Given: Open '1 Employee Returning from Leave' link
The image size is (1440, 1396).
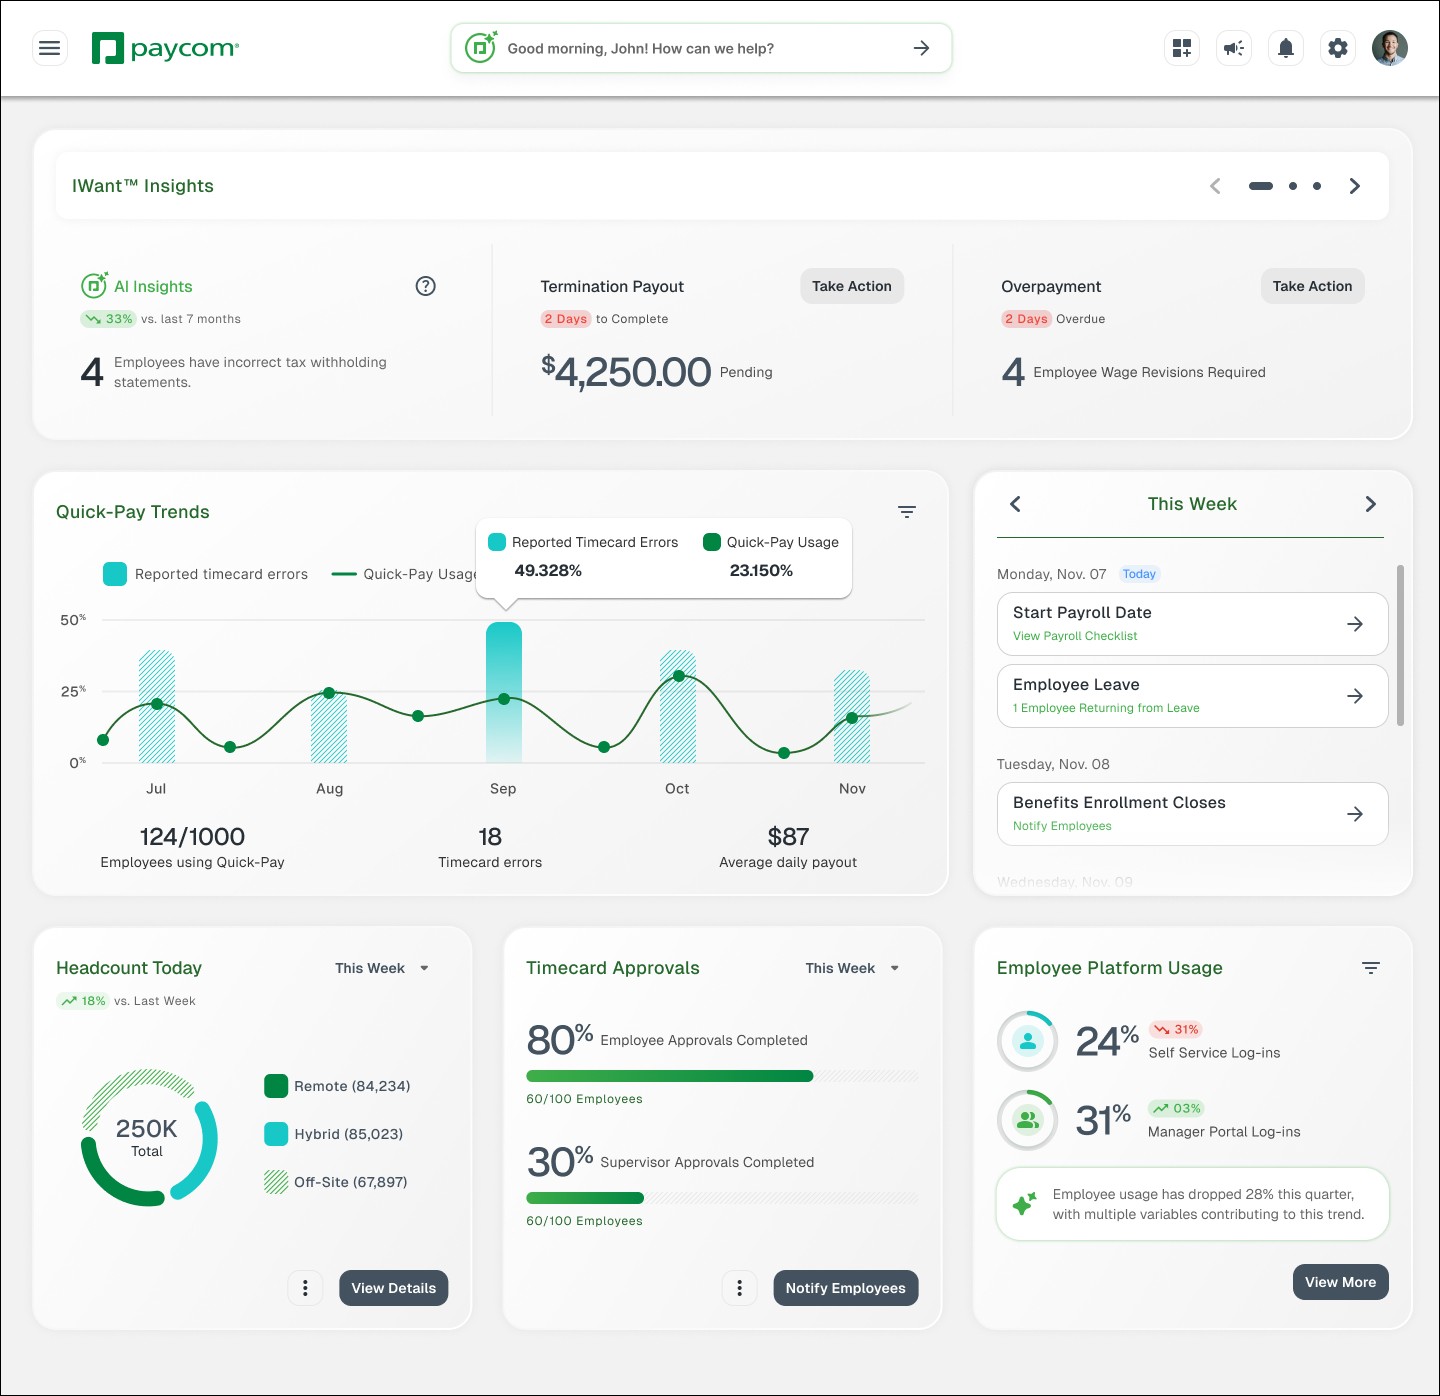Looking at the screenshot, I should 1106,708.
